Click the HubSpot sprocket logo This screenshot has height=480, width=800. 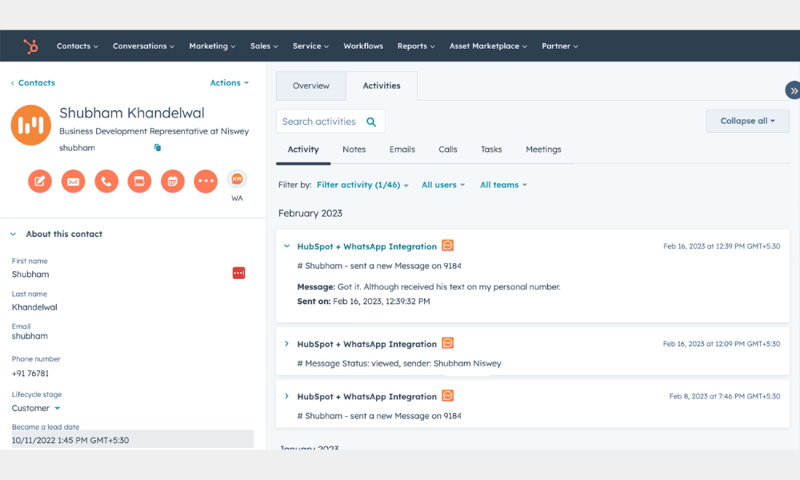tap(31, 46)
